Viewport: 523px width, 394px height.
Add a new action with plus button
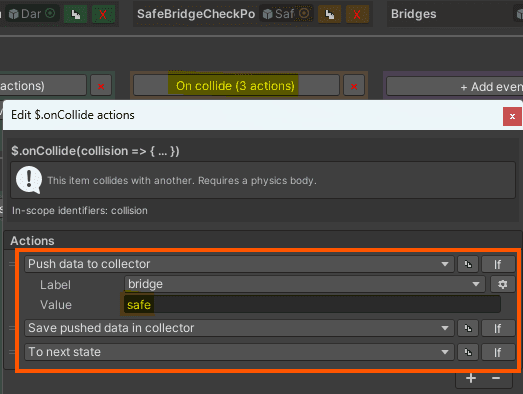click(x=471, y=378)
